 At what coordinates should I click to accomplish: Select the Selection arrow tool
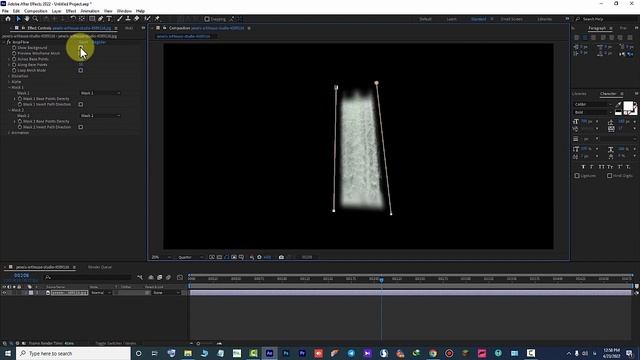pyautogui.click(x=18, y=19)
